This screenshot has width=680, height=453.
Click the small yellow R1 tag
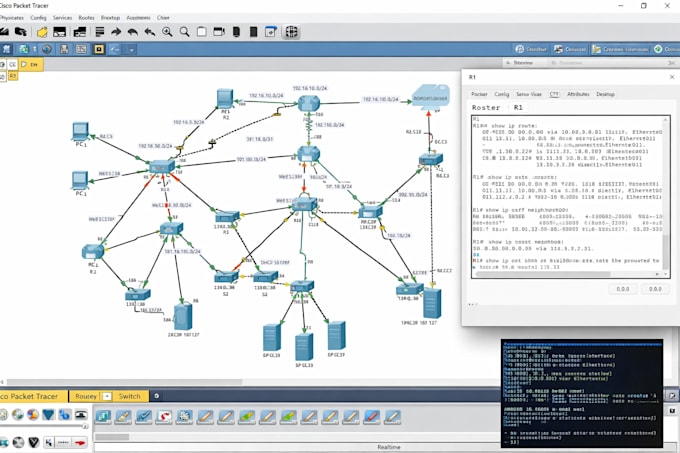(12, 76)
